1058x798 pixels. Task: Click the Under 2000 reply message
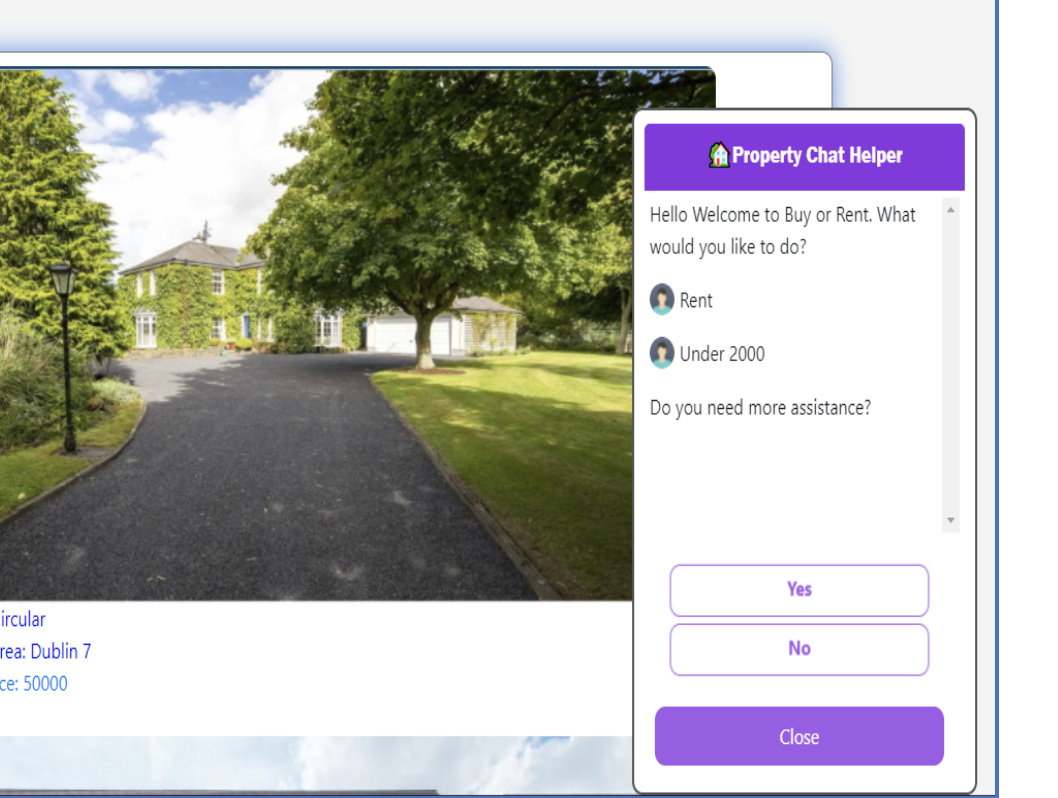pos(722,354)
